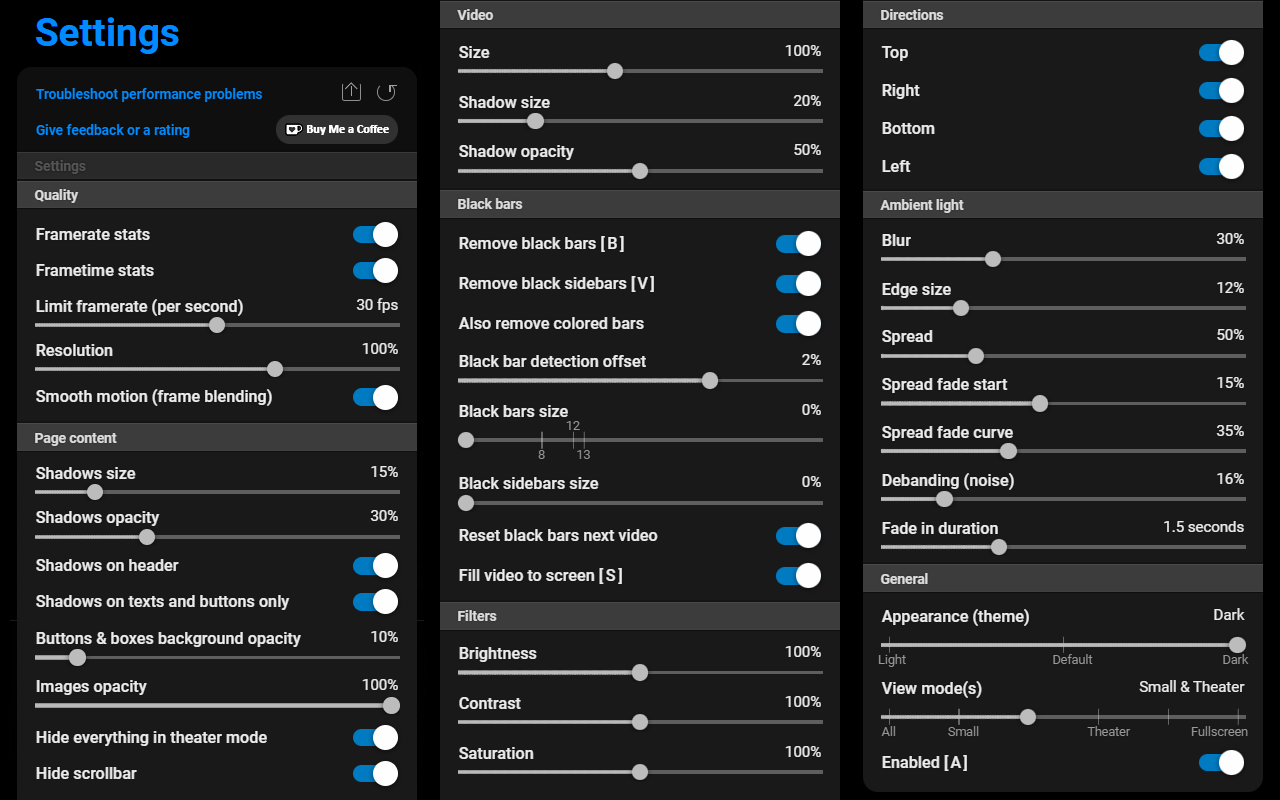Open Troubleshoot performance problems link
The width and height of the screenshot is (1280, 800).
coord(148,93)
